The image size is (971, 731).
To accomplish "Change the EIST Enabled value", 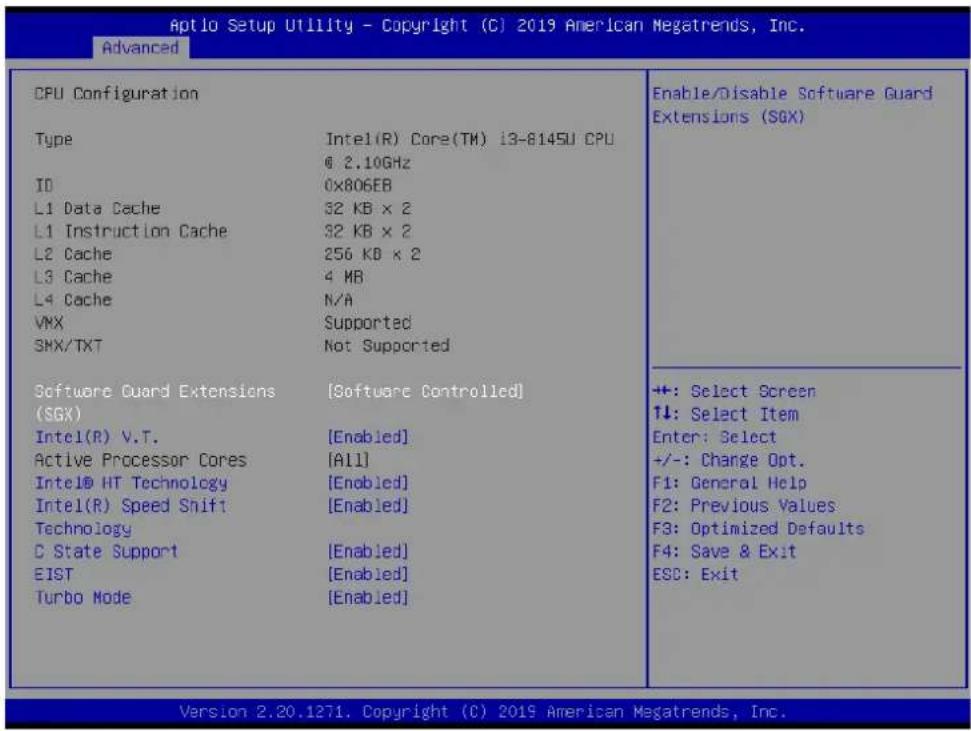I will 368,574.
